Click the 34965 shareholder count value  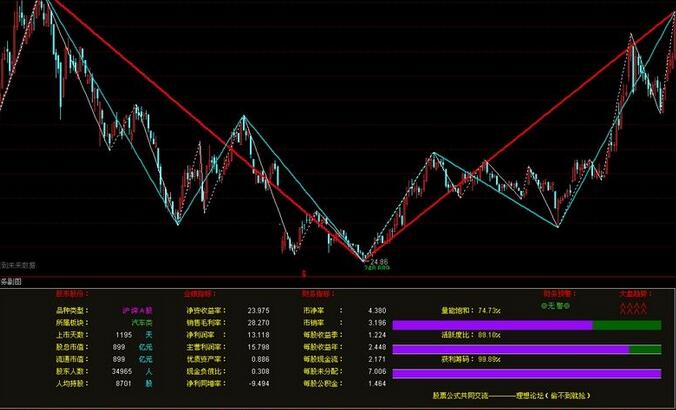tap(122, 371)
